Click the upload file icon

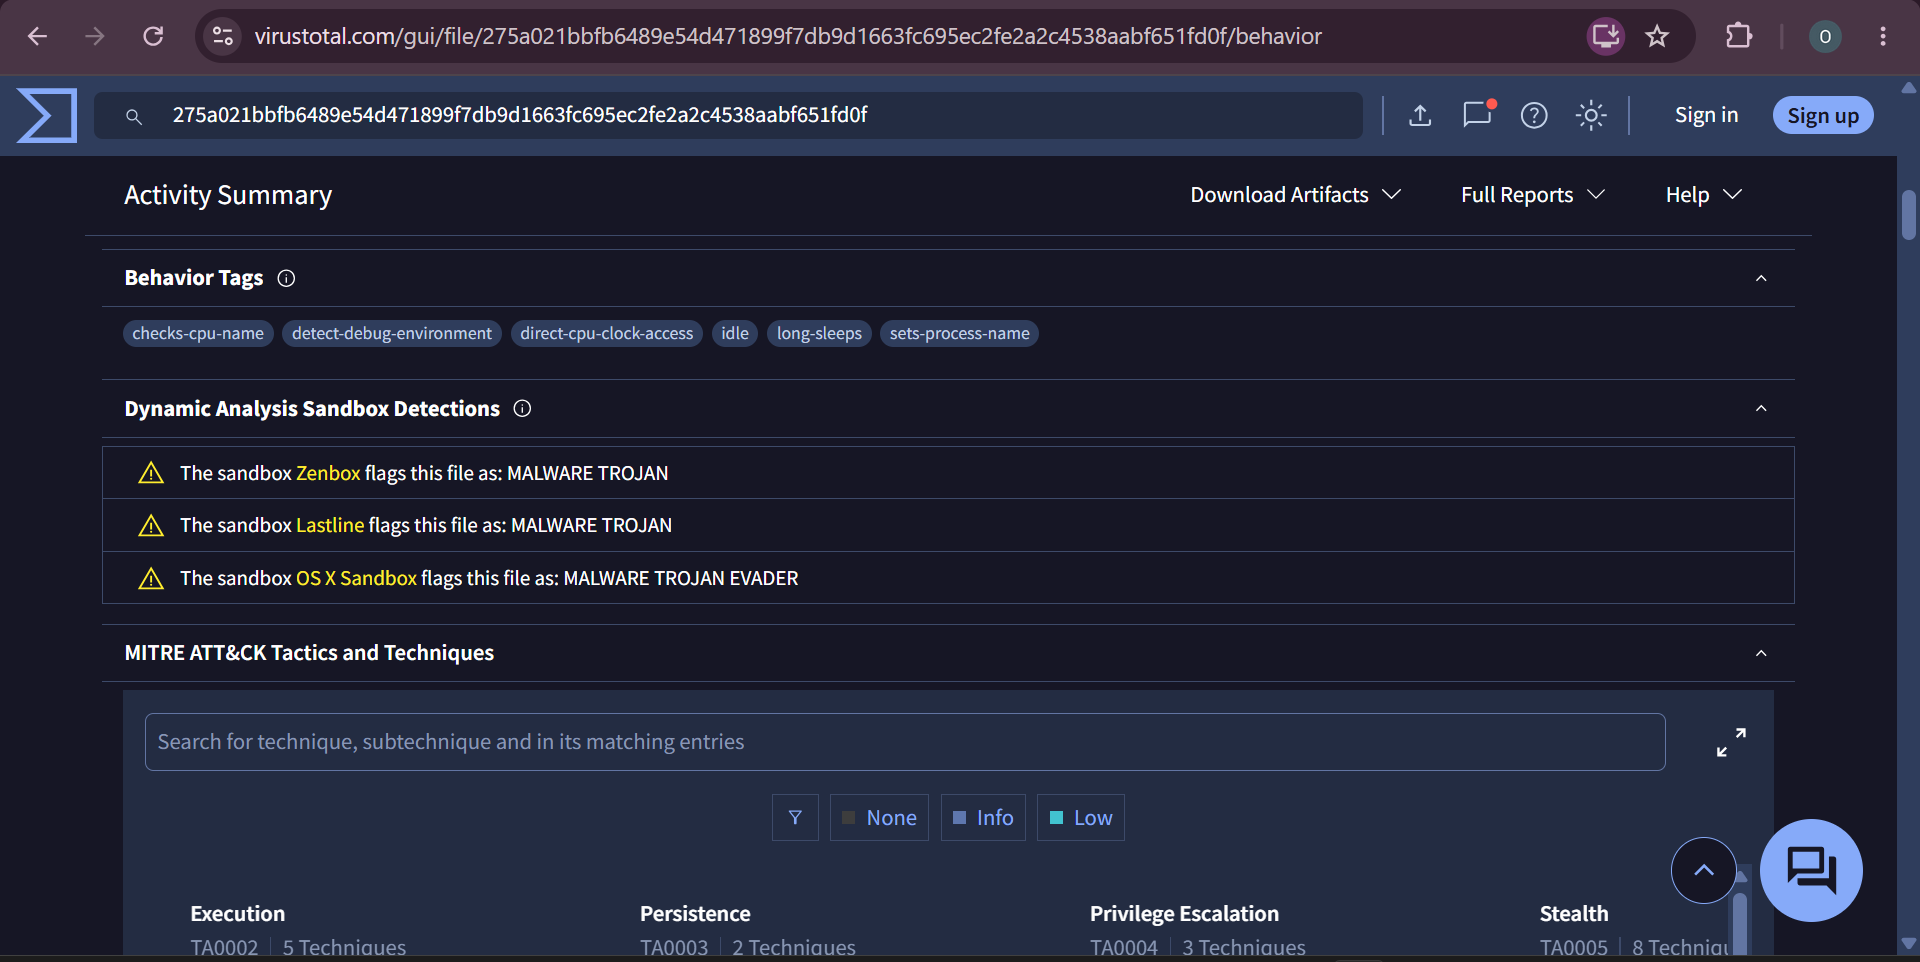click(x=1420, y=115)
